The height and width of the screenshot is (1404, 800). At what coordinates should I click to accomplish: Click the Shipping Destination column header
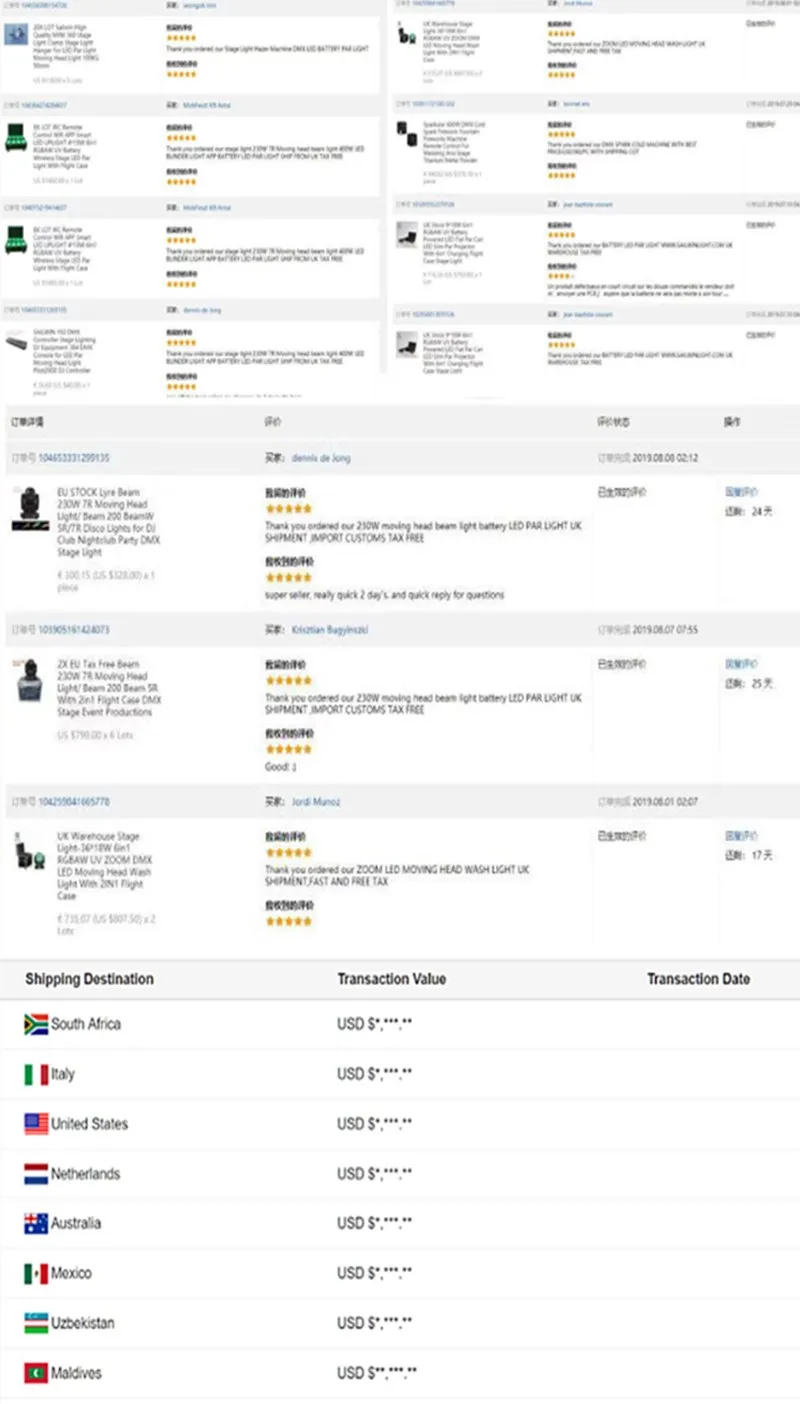(90, 979)
